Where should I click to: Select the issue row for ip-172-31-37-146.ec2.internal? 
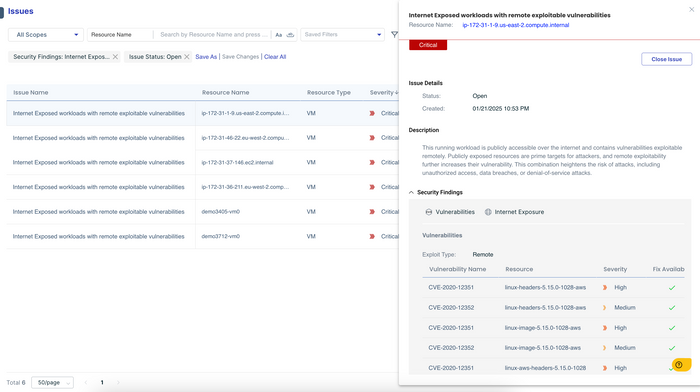pos(202,163)
